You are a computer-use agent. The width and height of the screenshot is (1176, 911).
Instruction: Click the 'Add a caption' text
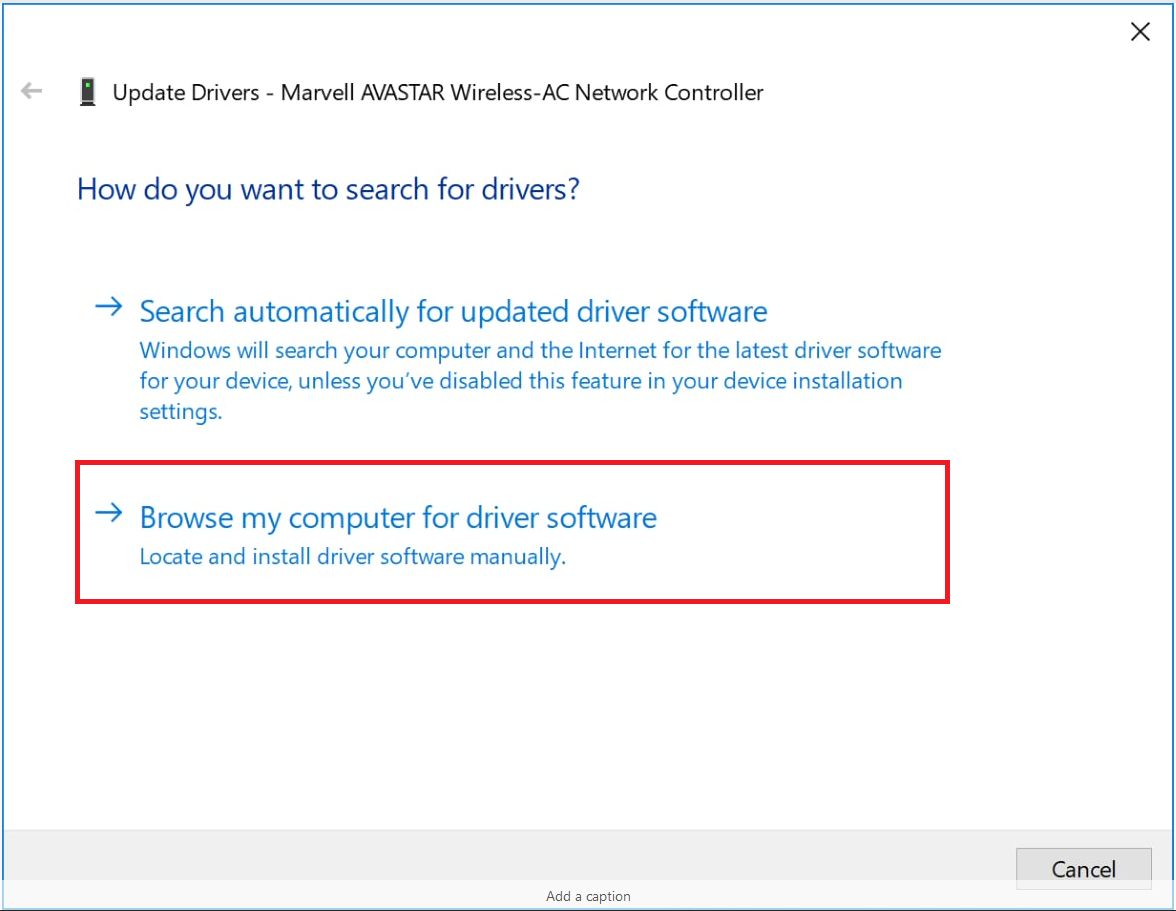tap(588, 896)
